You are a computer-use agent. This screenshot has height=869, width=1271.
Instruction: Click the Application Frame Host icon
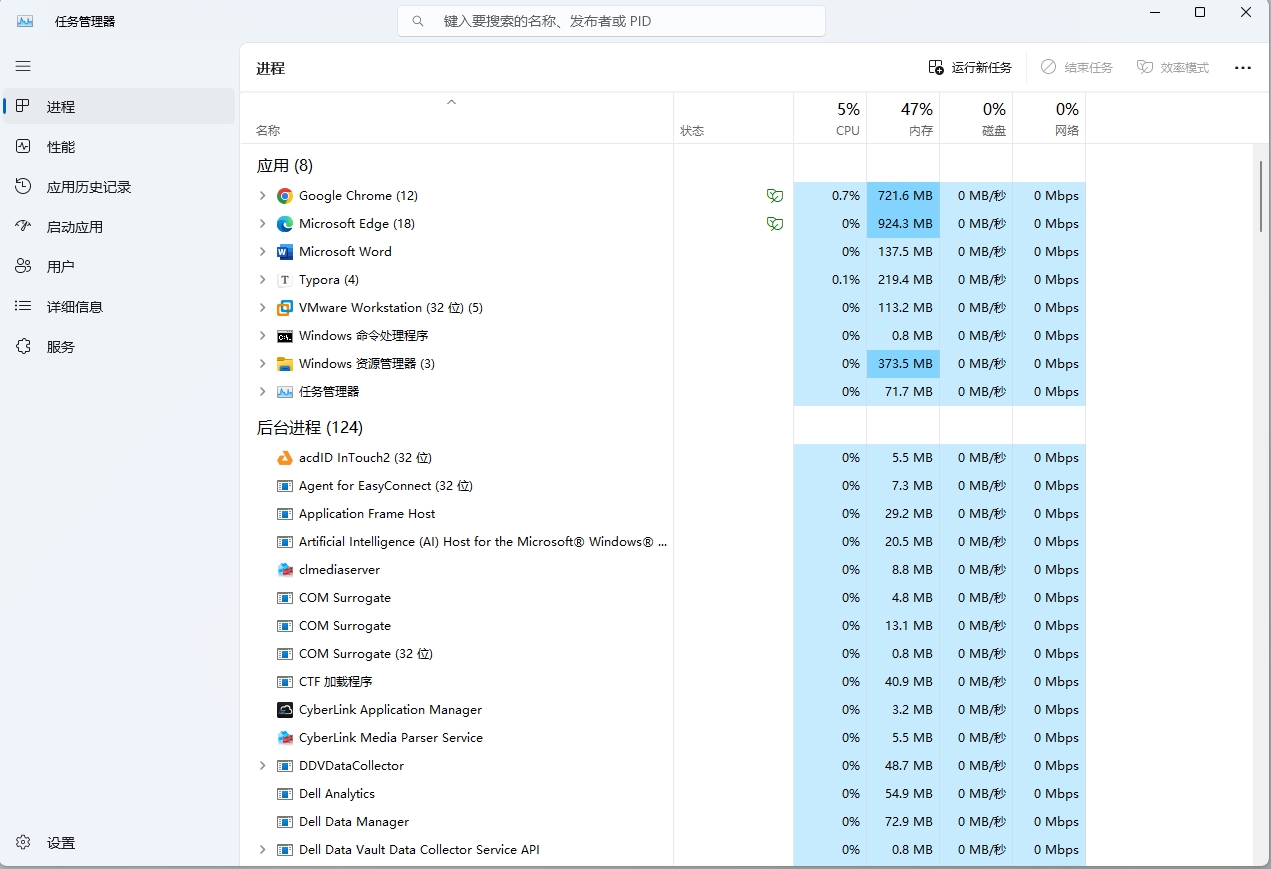point(285,514)
